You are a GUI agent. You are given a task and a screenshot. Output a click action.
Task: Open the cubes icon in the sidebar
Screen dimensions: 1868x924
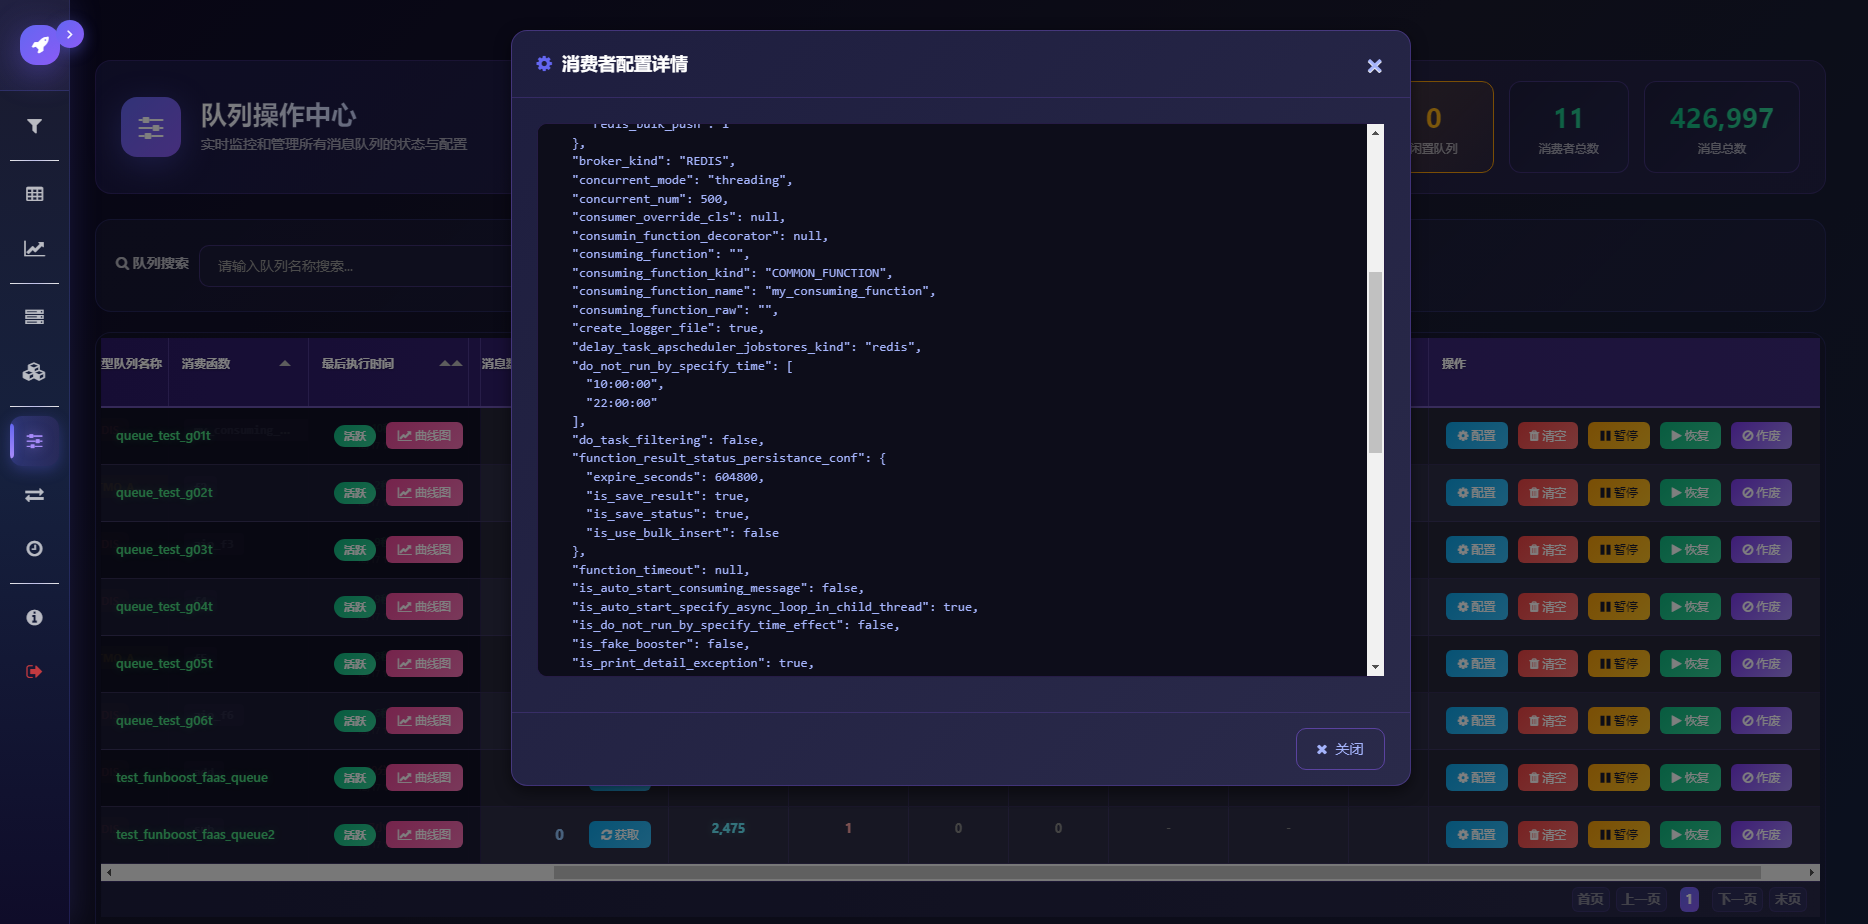tap(34, 371)
